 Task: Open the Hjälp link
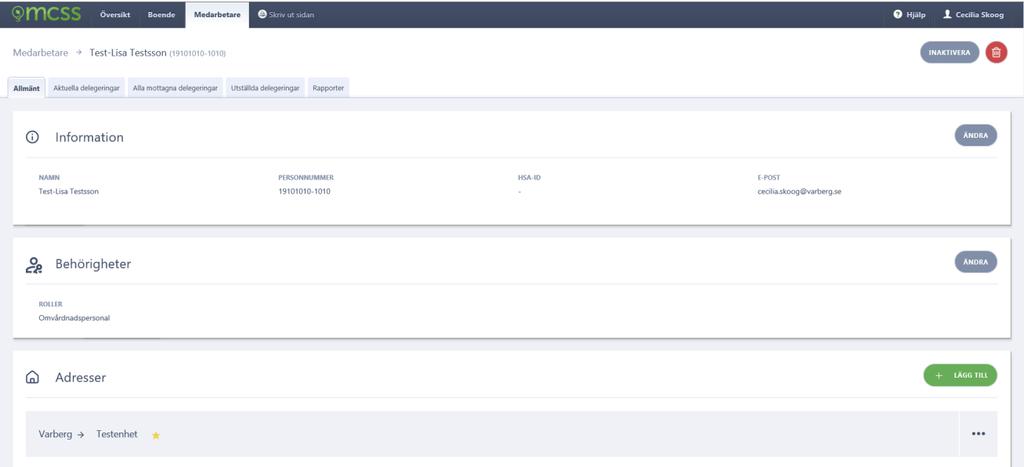pyautogui.click(x=910, y=14)
